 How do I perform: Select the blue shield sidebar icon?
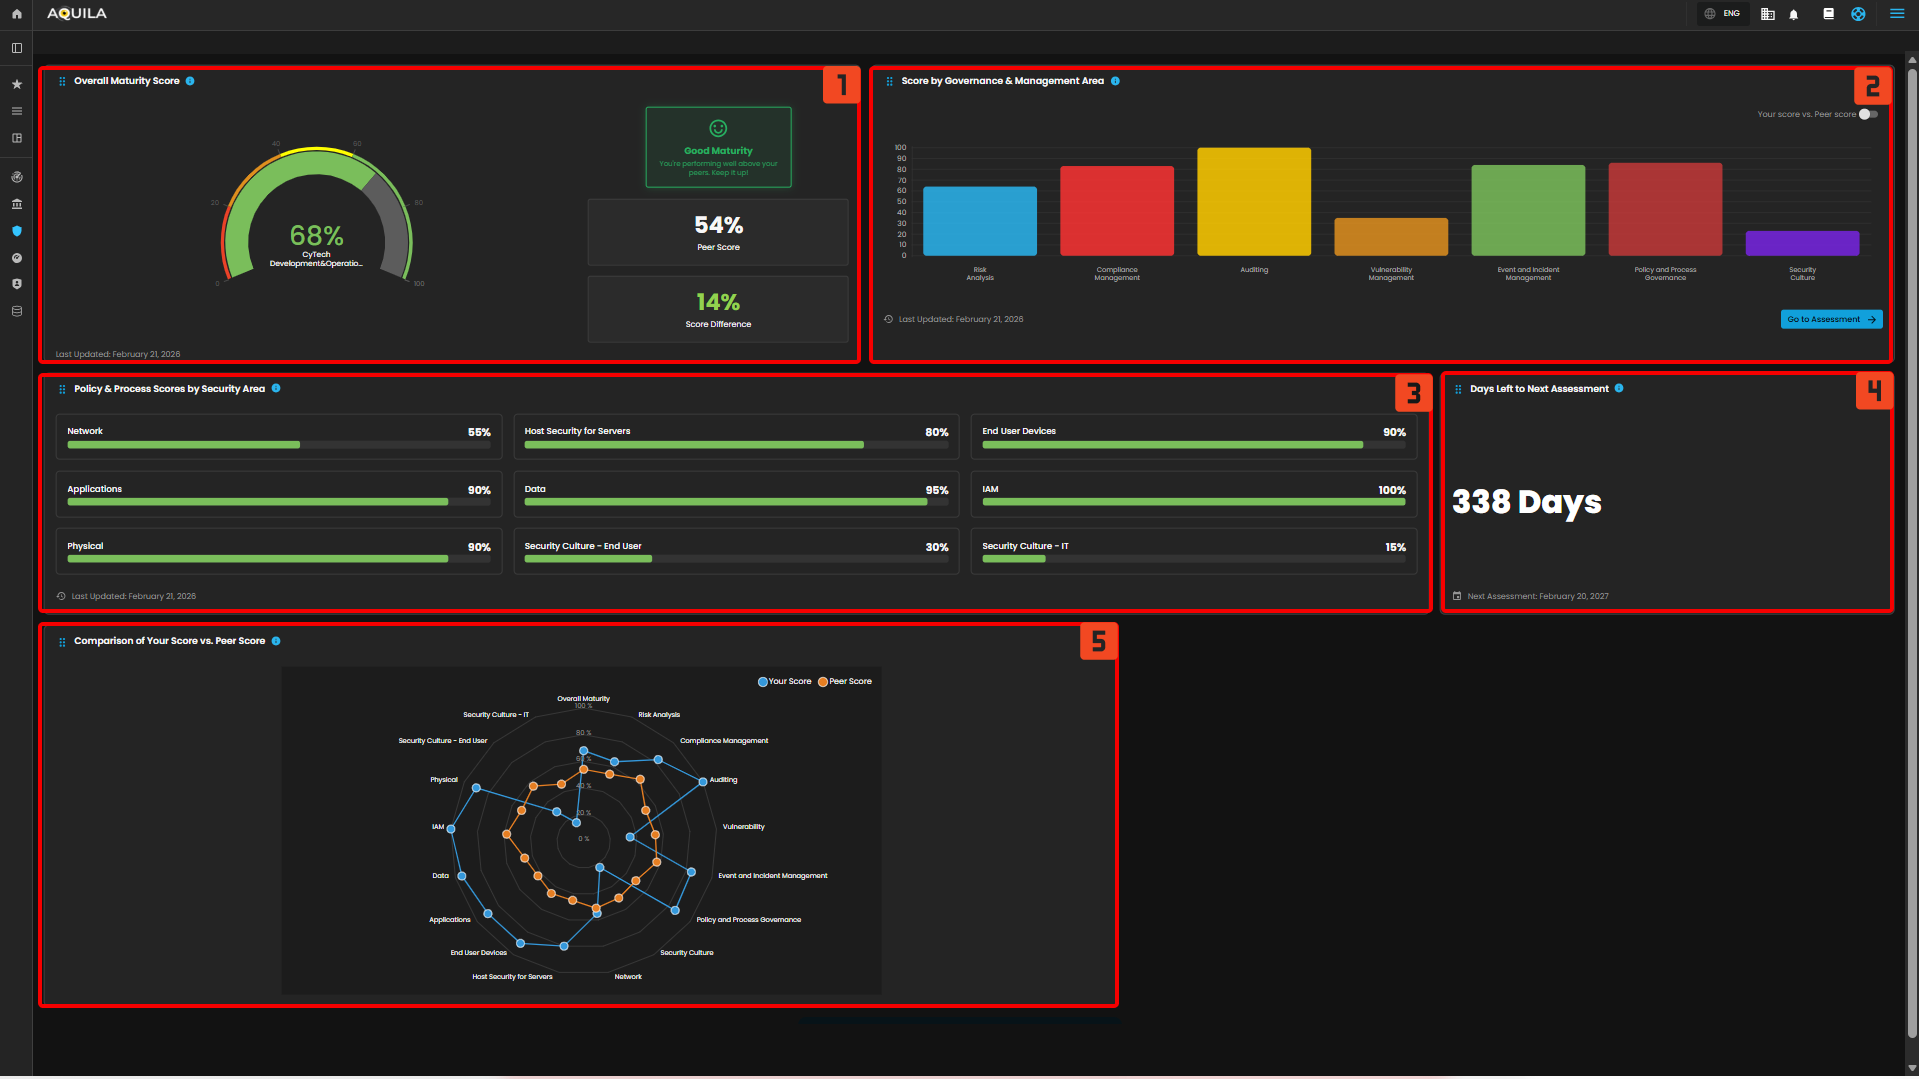click(16, 231)
